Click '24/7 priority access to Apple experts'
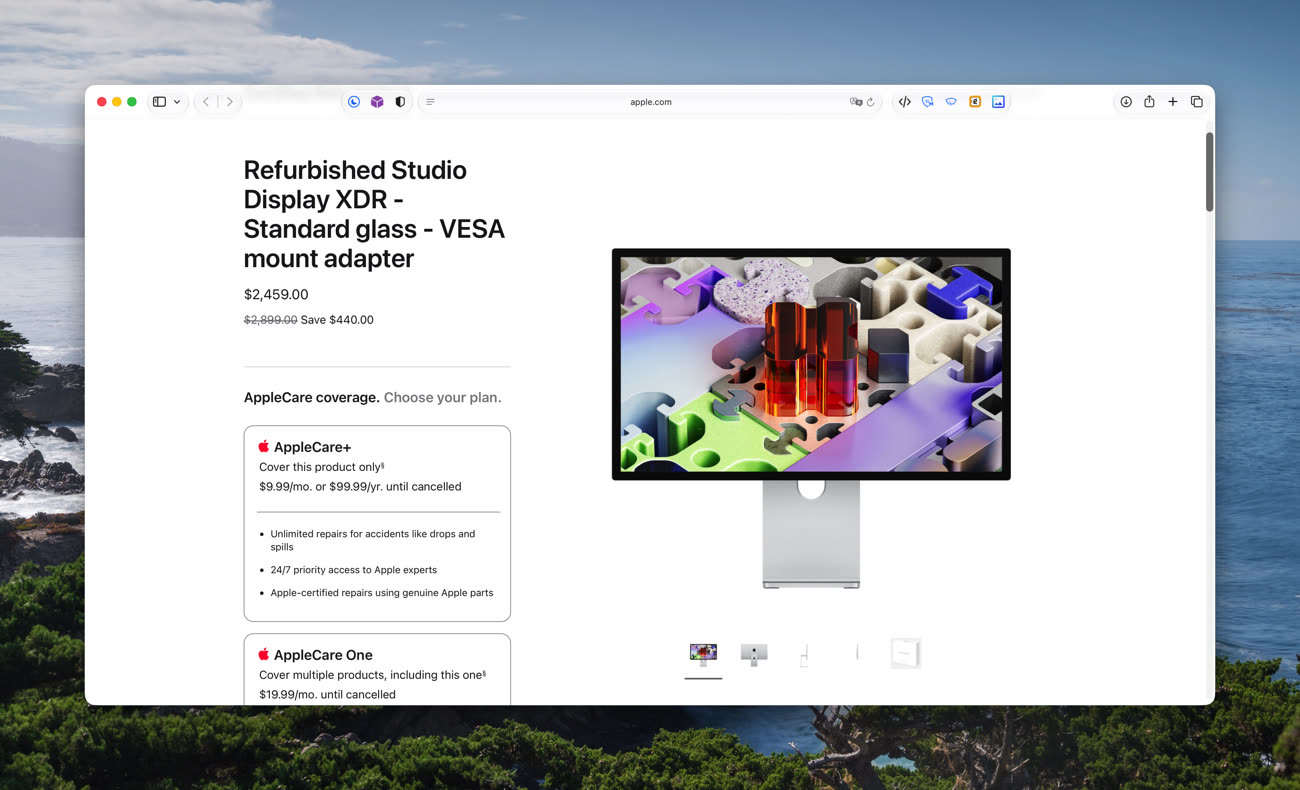This screenshot has height=790, width=1300. pyautogui.click(x=354, y=570)
